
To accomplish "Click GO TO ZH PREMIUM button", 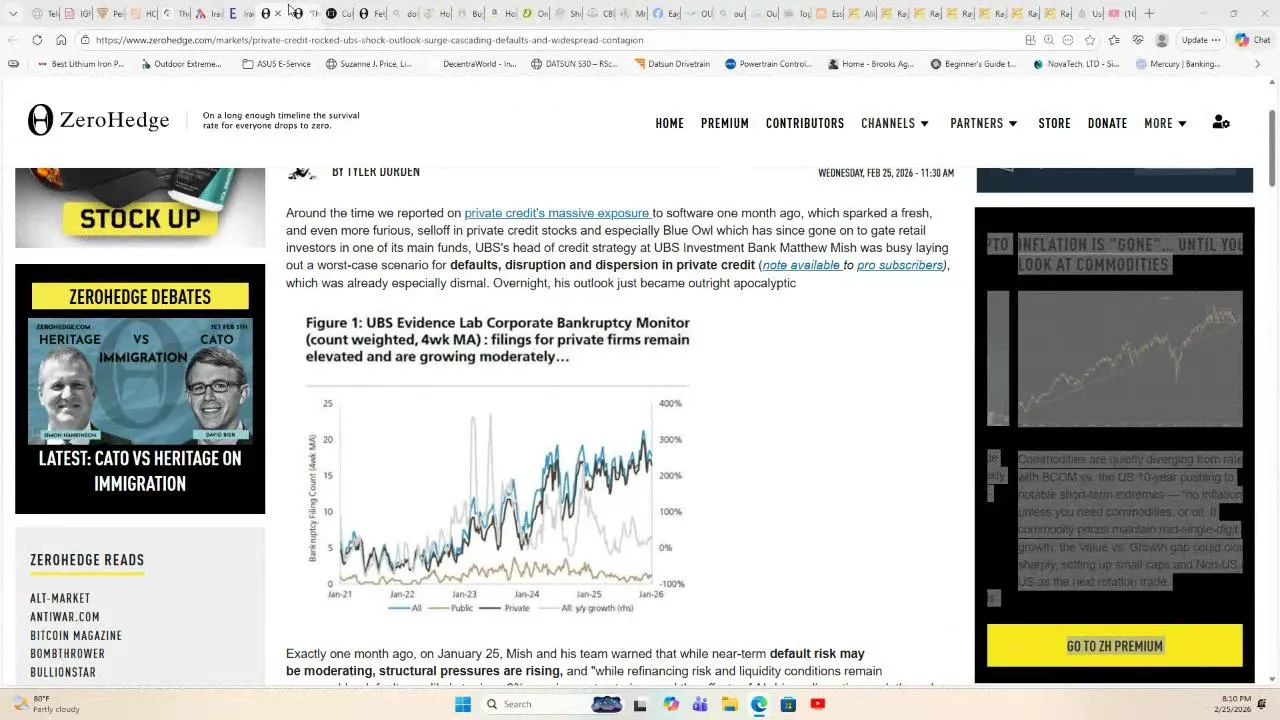I will point(1114,646).
